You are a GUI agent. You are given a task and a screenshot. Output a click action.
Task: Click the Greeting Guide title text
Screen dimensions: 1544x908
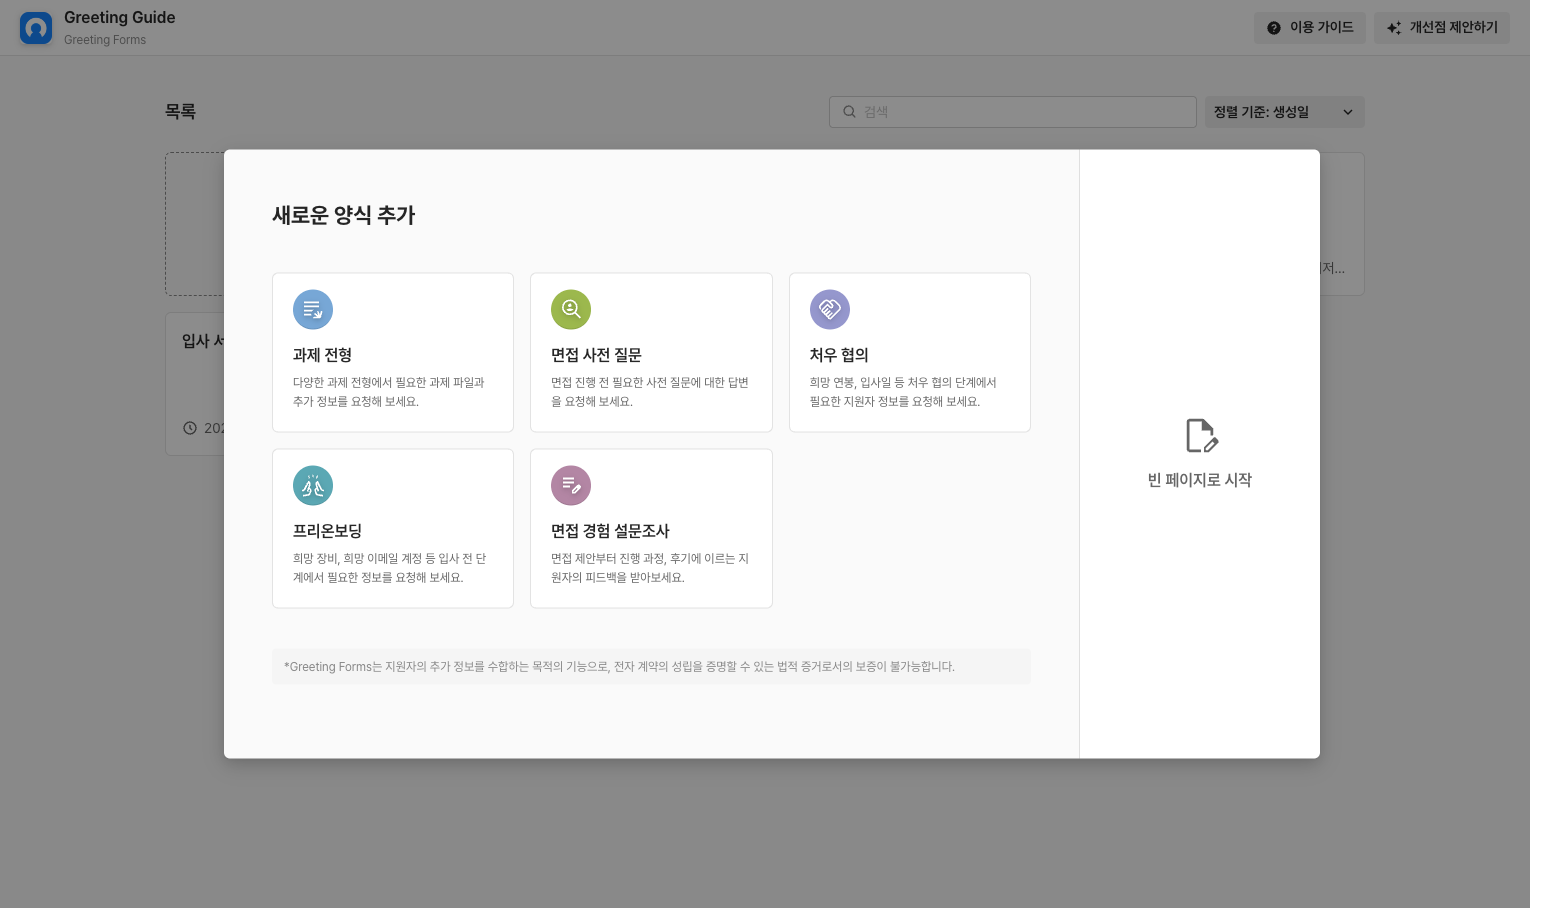(x=120, y=18)
